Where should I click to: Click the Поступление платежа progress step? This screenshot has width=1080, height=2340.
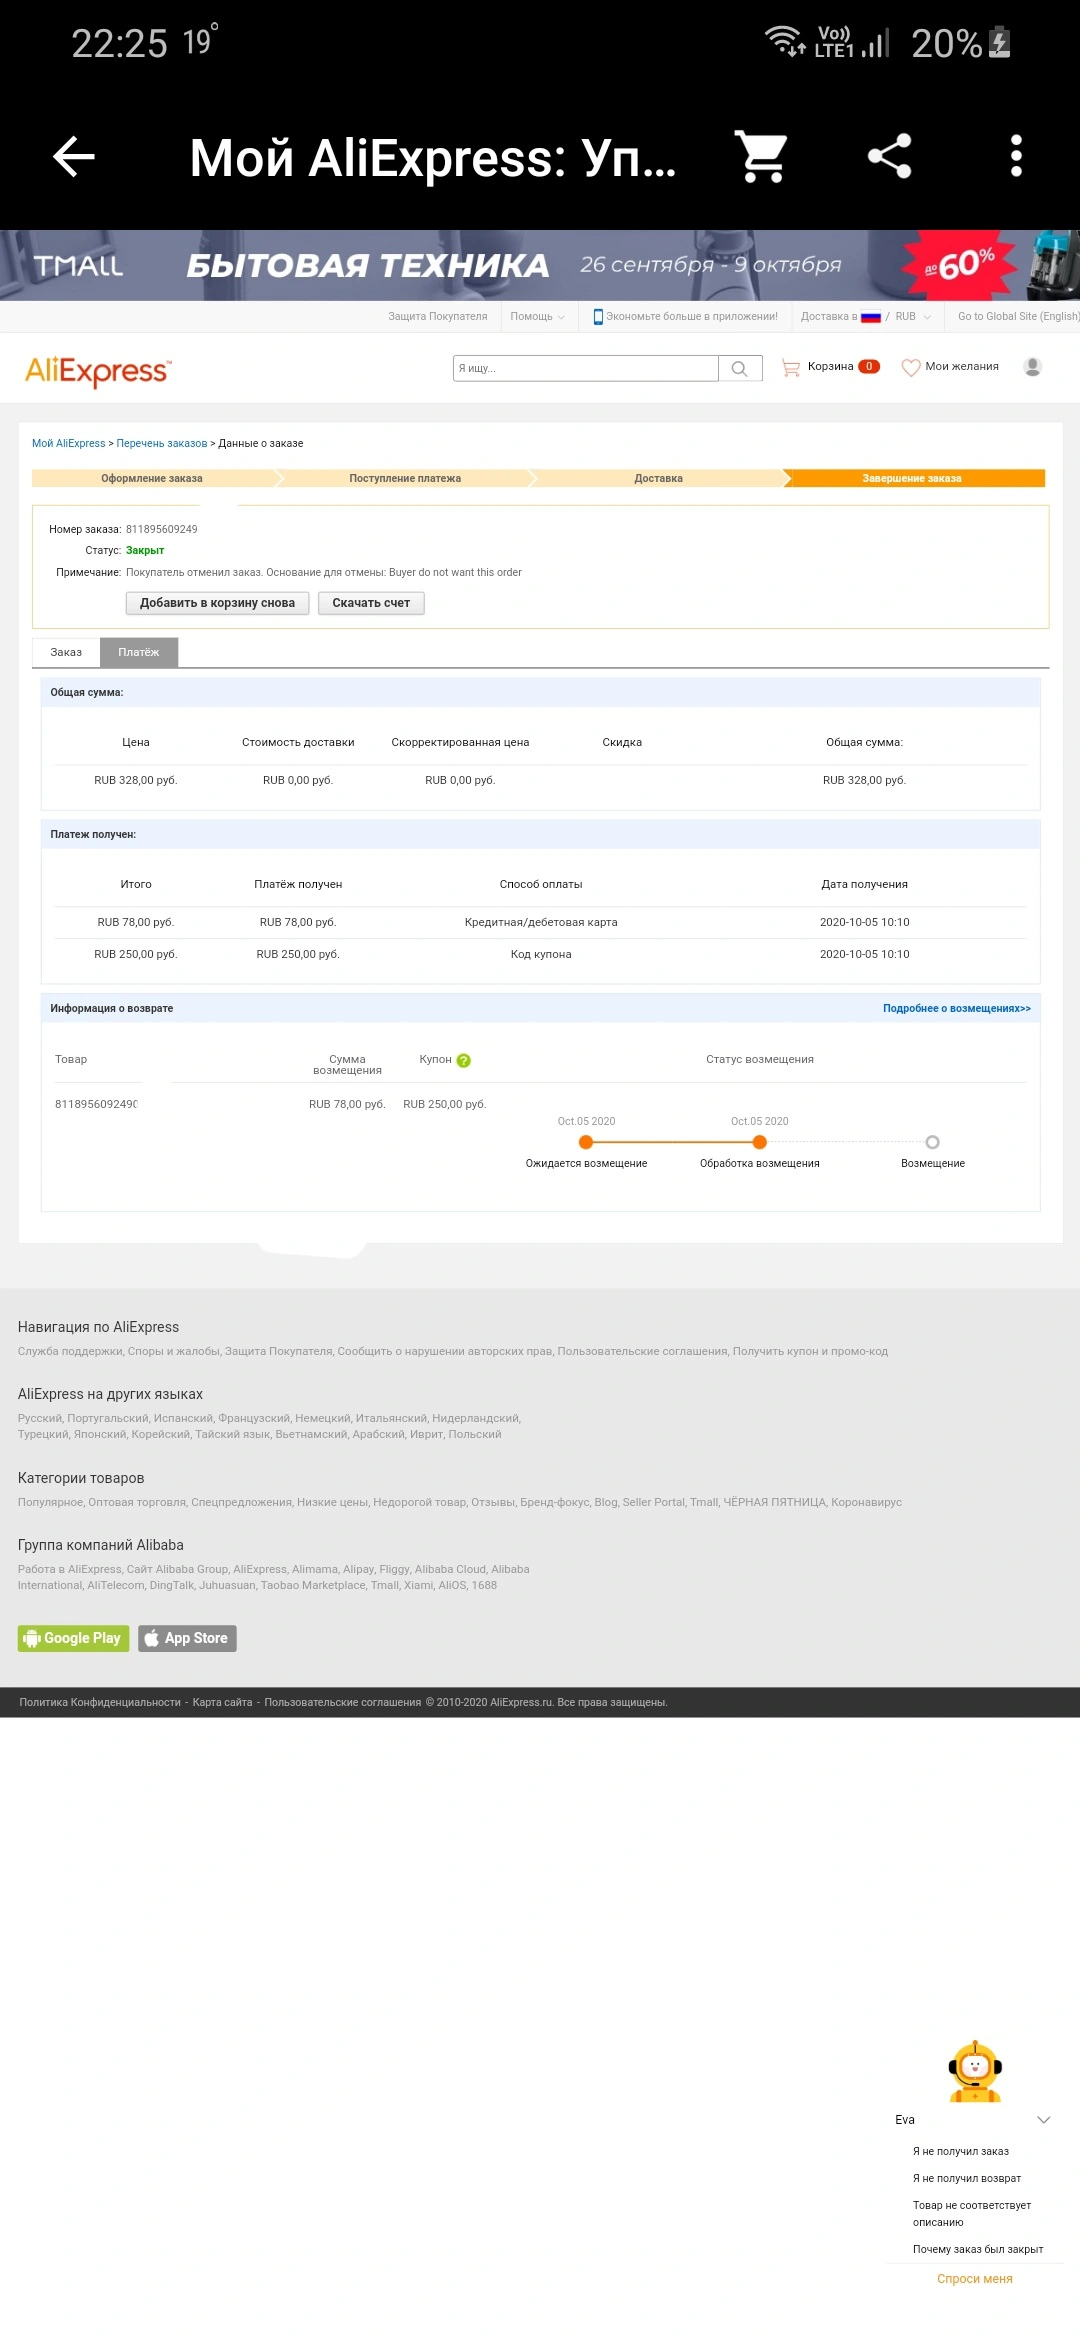pos(405,478)
